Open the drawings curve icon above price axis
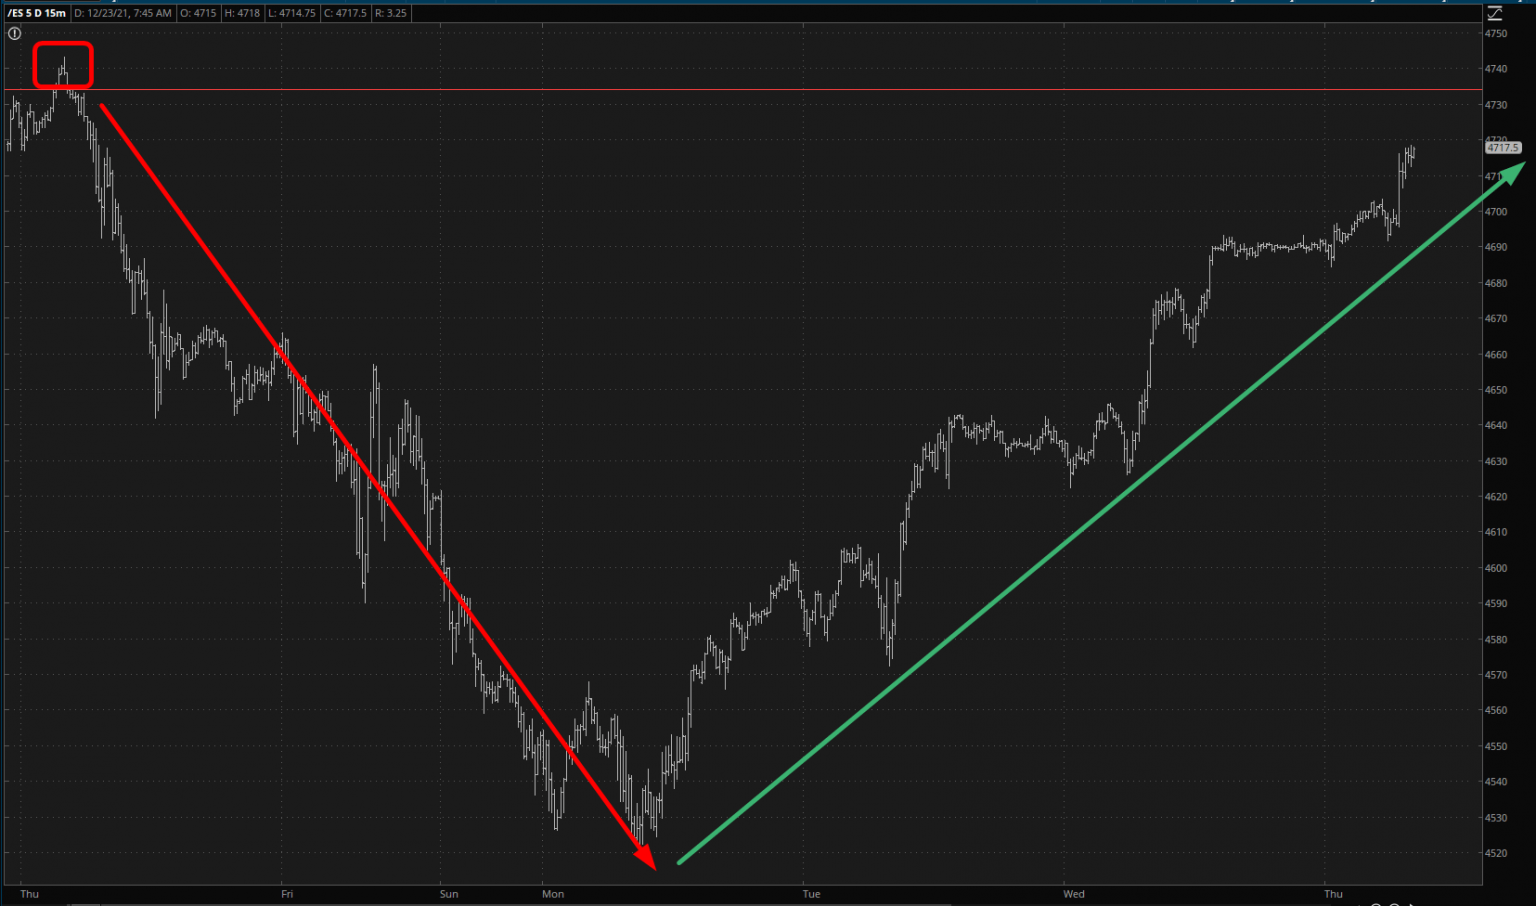 pyautogui.click(x=1495, y=13)
